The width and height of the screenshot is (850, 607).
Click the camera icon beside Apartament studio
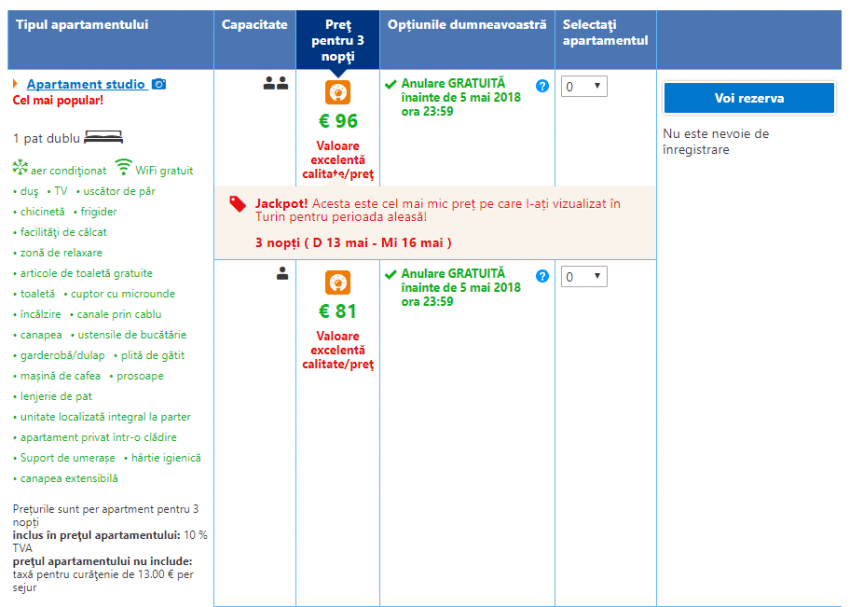tap(158, 85)
